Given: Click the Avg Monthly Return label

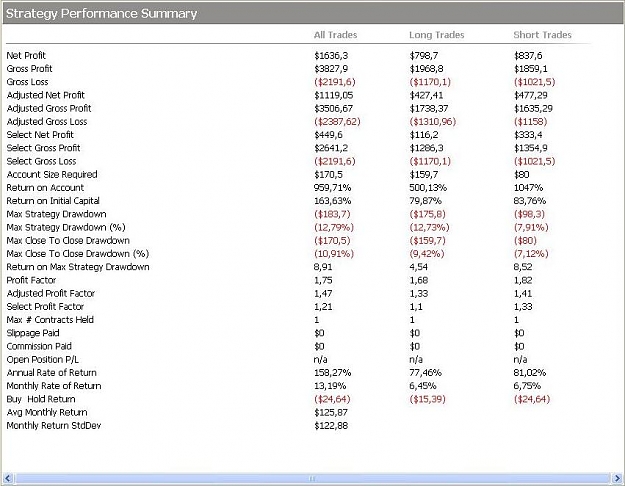Looking at the screenshot, I should tap(47, 412).
